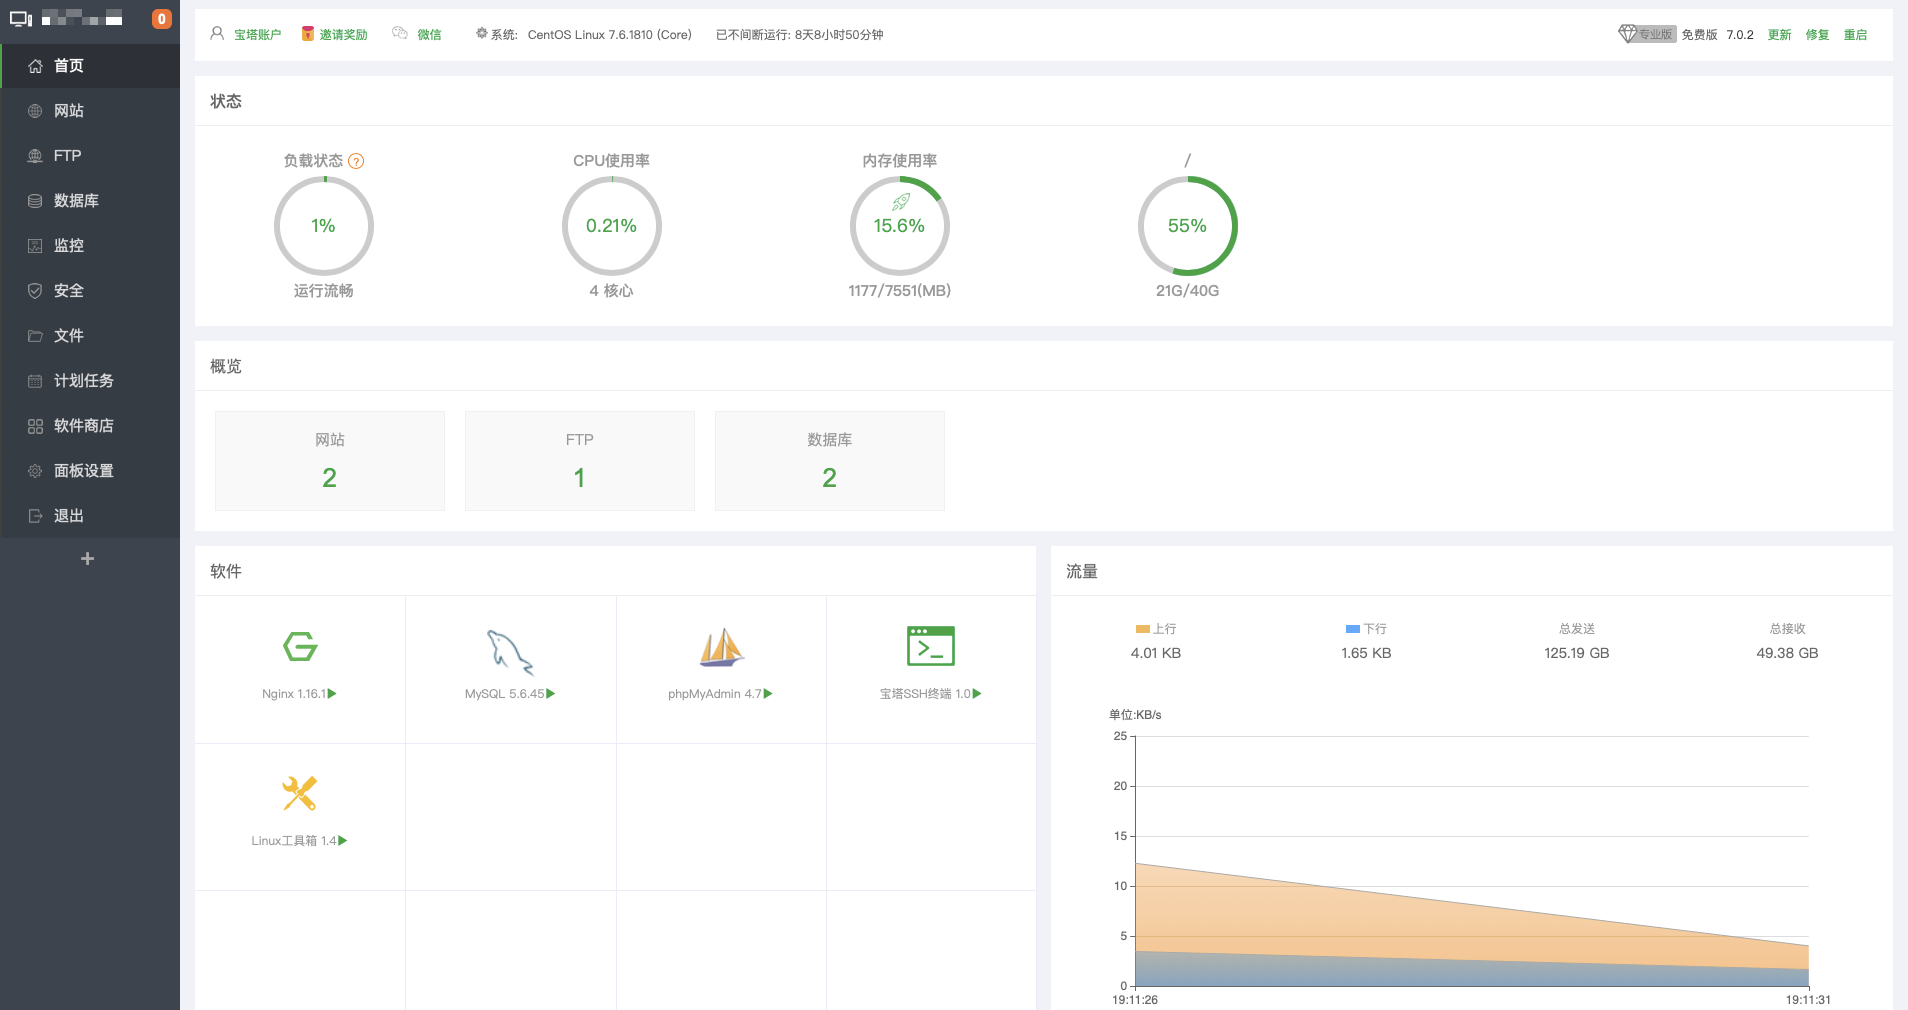Click the gear icon beside 面板设置
The width and height of the screenshot is (1908, 1010).
(x=35, y=471)
